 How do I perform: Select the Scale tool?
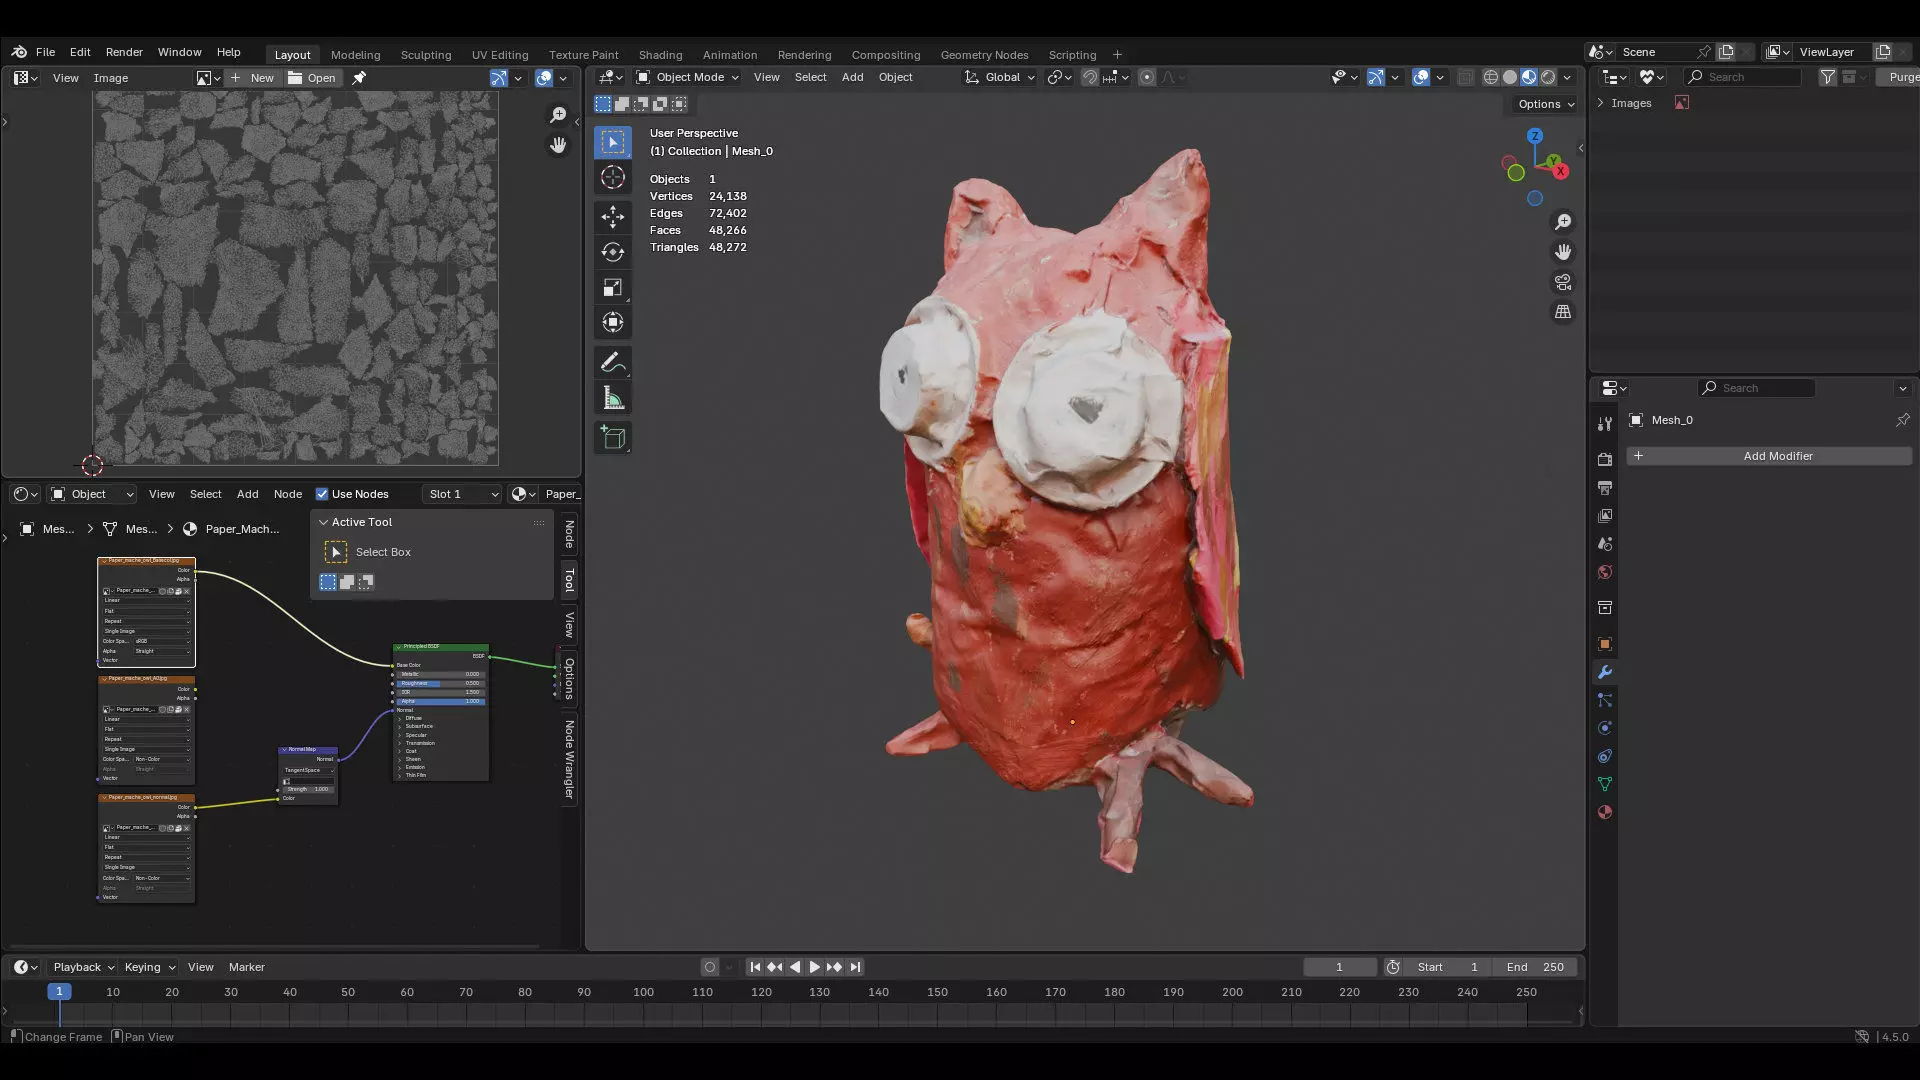[x=613, y=288]
